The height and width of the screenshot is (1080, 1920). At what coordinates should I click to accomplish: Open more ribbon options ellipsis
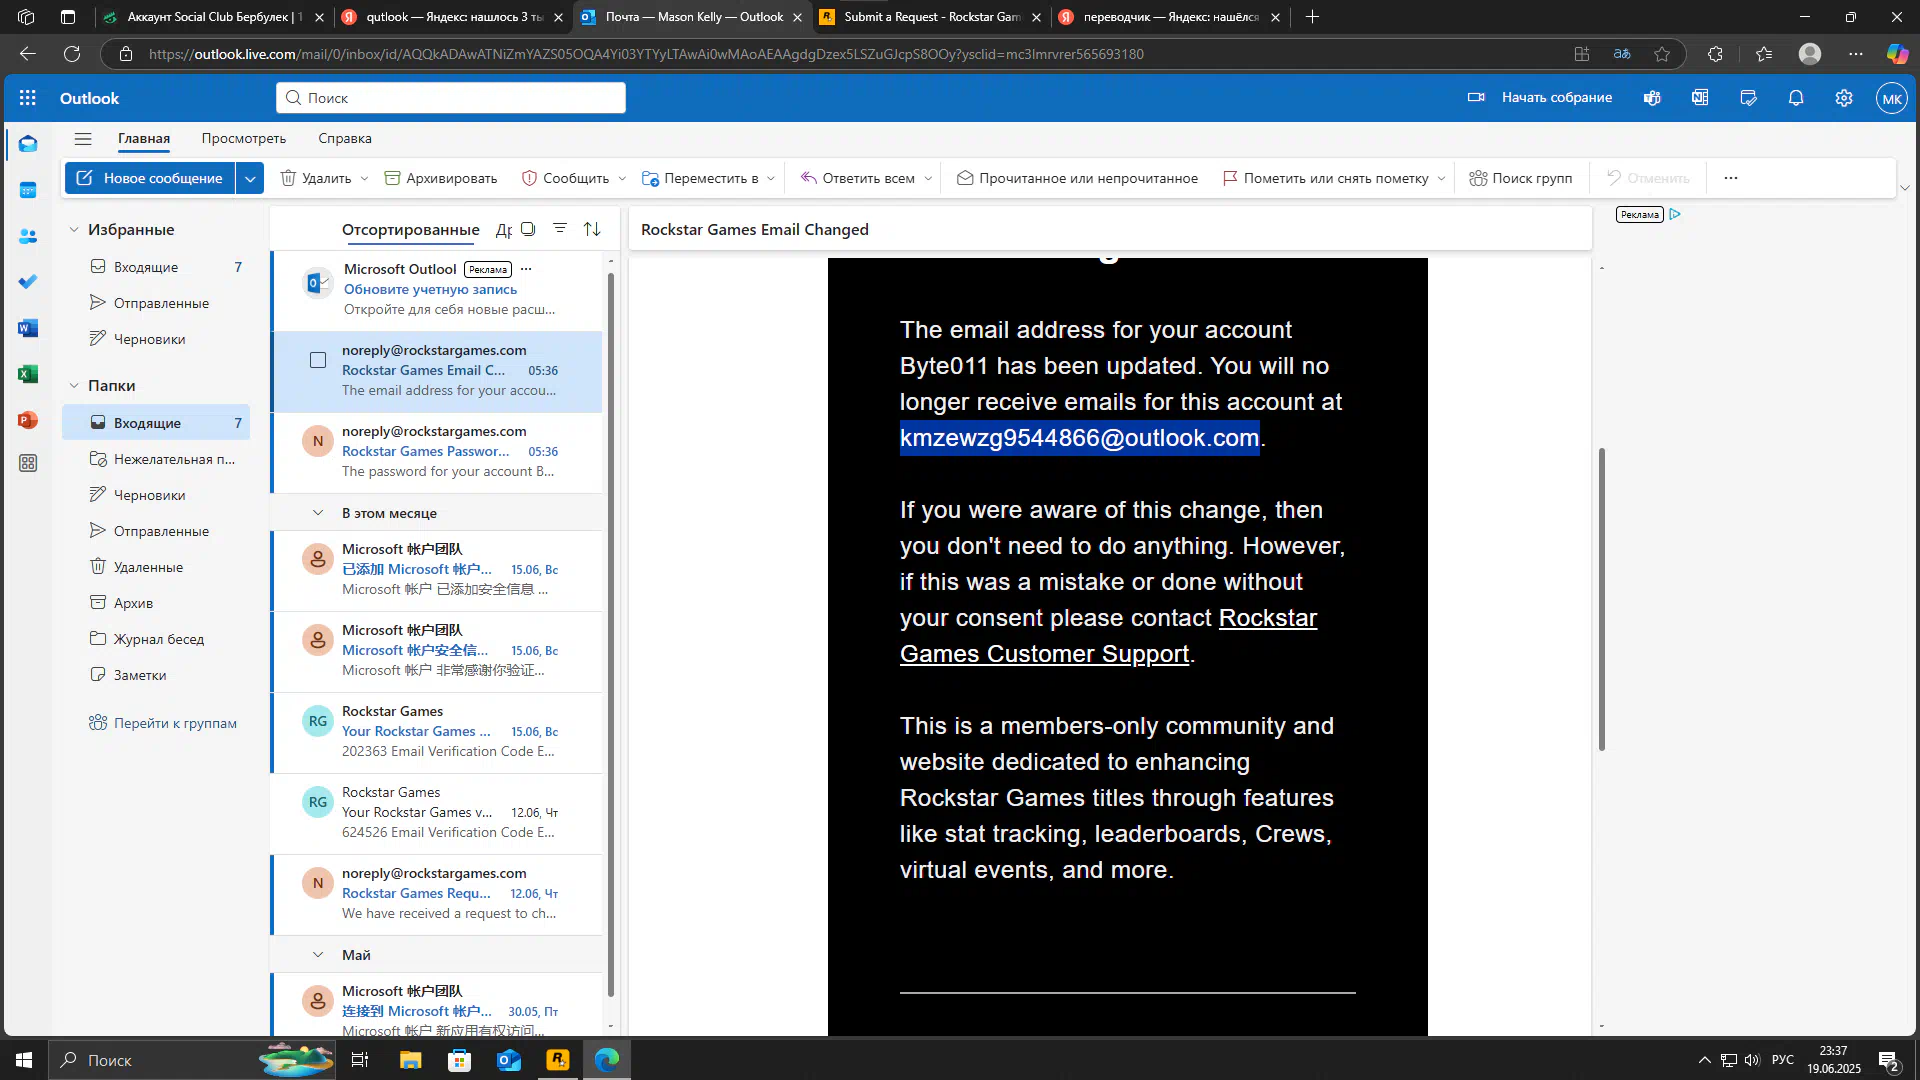tap(1731, 178)
